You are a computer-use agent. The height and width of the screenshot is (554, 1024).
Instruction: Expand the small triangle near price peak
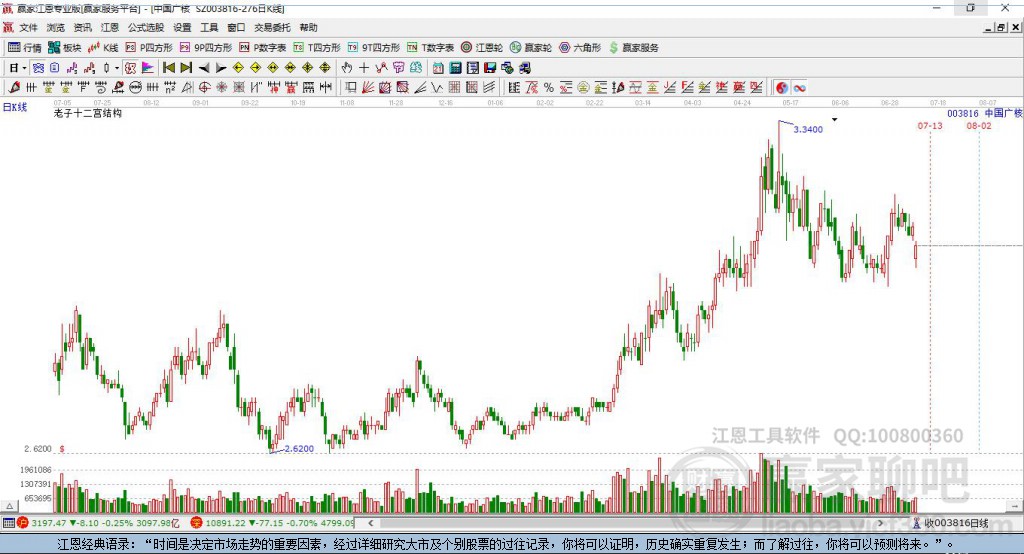[834, 120]
